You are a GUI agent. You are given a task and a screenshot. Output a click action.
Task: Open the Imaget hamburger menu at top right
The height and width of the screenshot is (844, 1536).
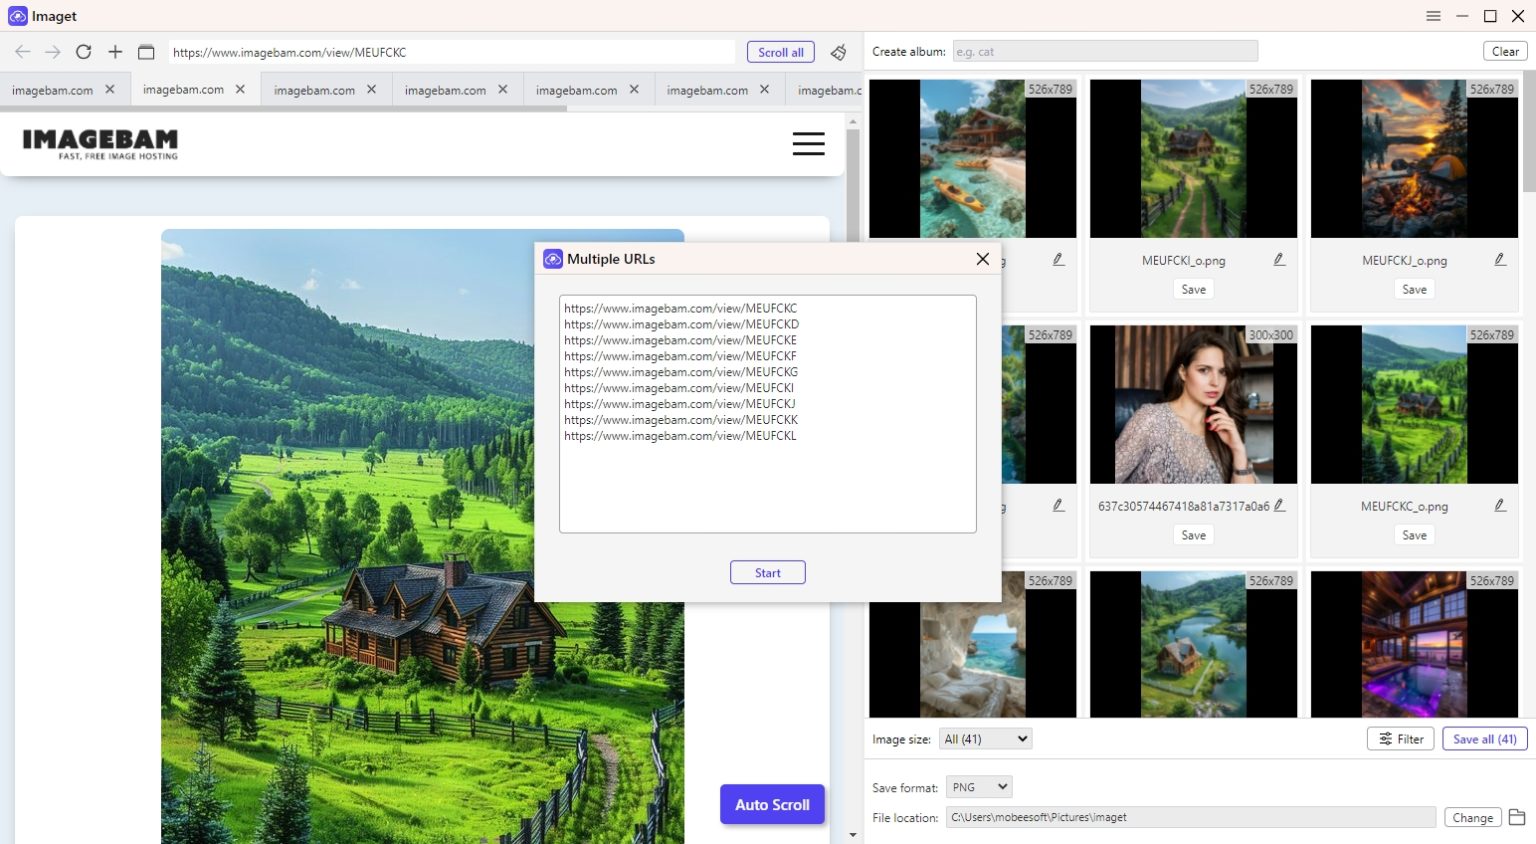click(1433, 16)
